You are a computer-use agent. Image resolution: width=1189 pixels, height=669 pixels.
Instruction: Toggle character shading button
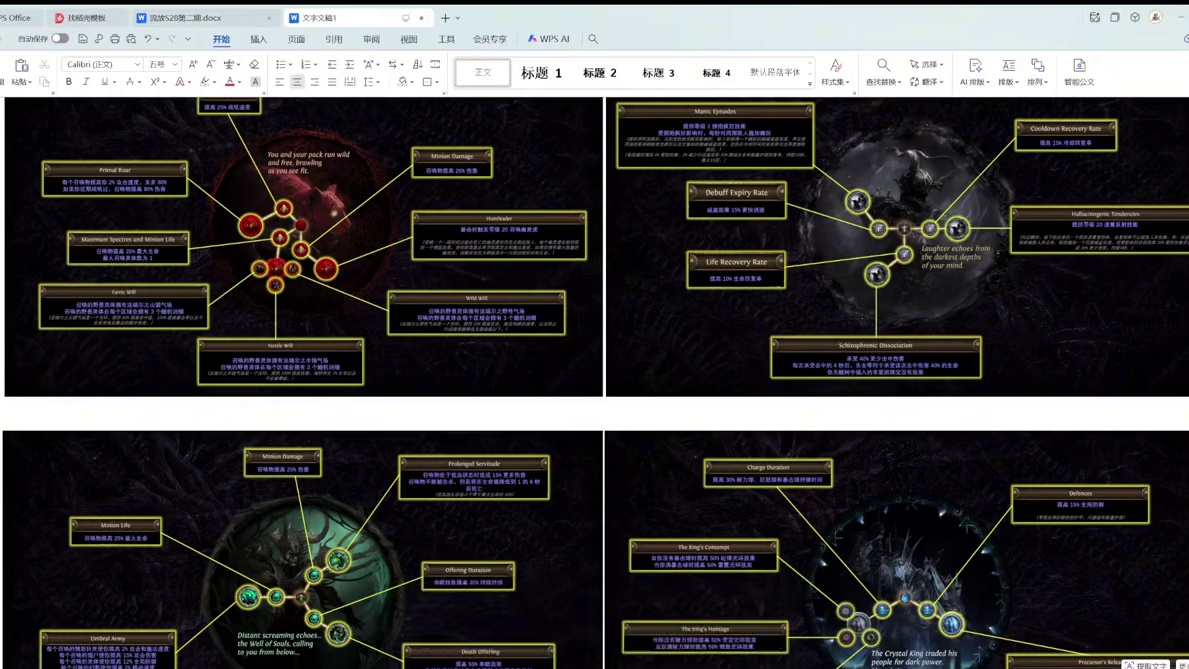pyautogui.click(x=255, y=82)
